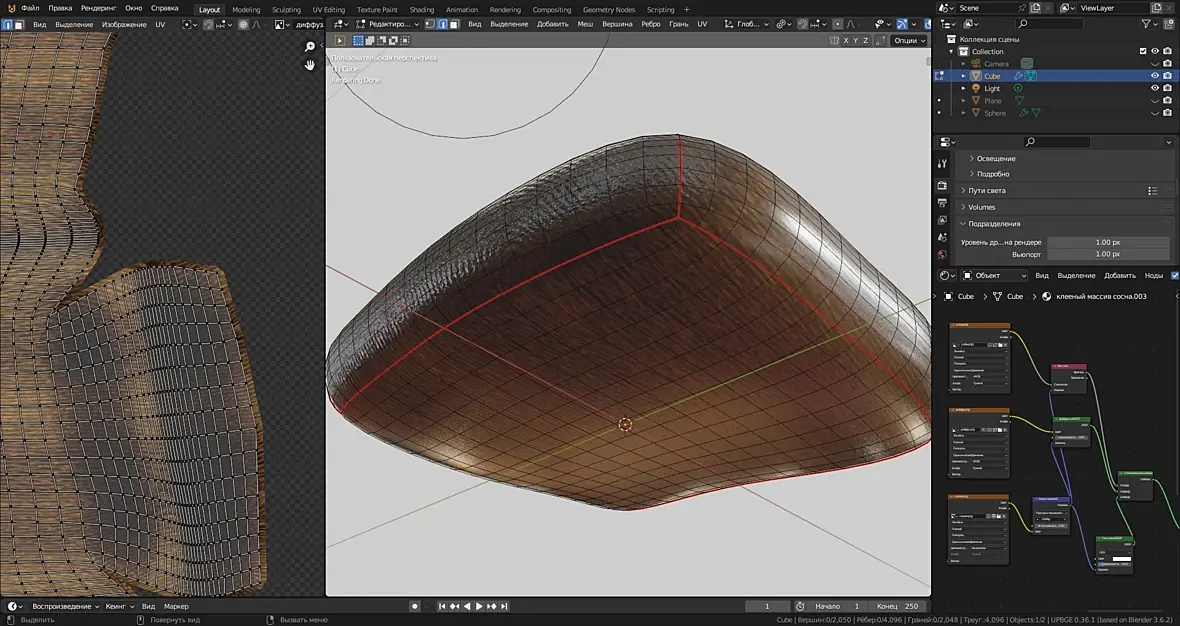Jump to the timeline start frame icon
Image resolution: width=1180 pixels, height=626 pixels.
click(442, 606)
